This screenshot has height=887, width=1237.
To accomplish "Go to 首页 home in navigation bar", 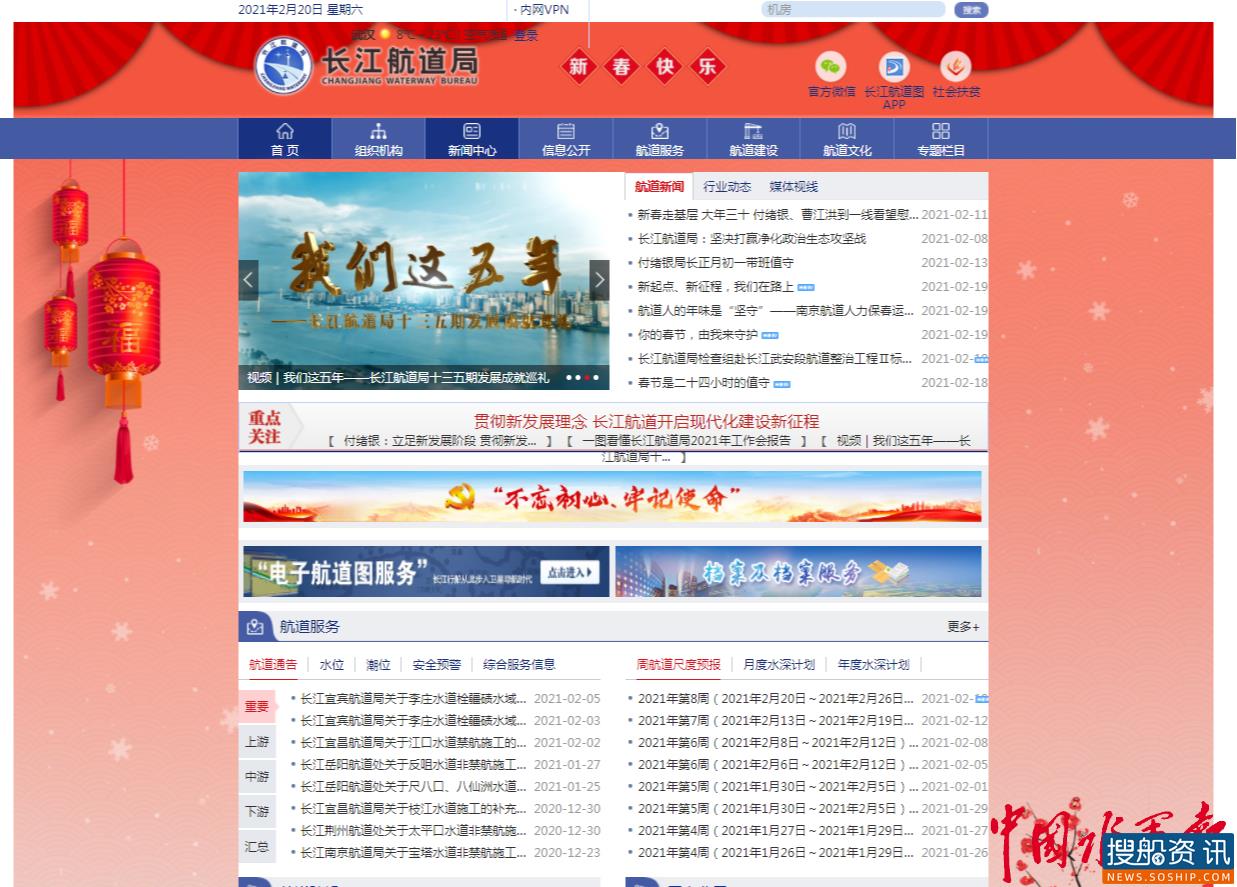I will [x=285, y=139].
